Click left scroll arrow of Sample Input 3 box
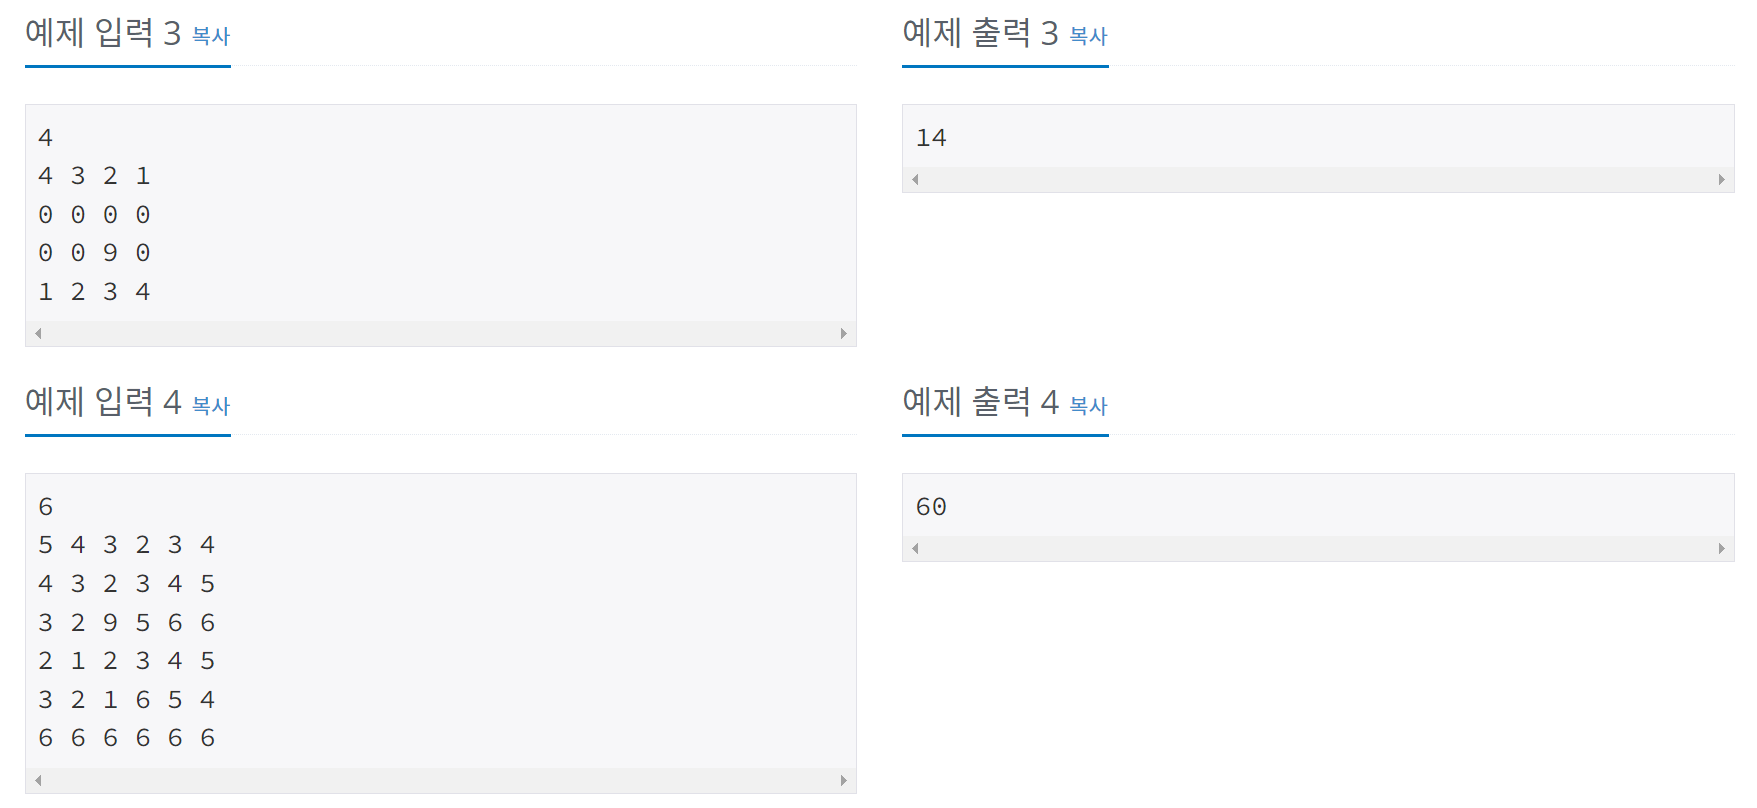This screenshot has width=1757, height=808. 36,333
